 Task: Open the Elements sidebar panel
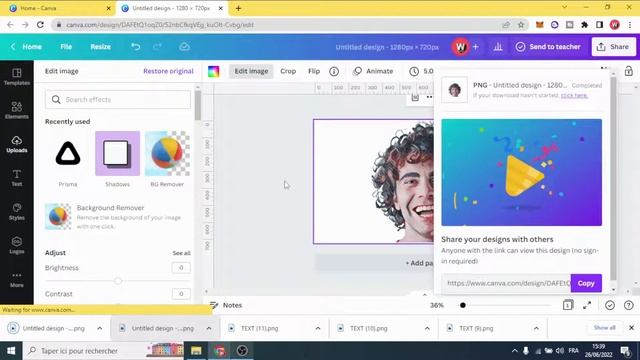17,110
